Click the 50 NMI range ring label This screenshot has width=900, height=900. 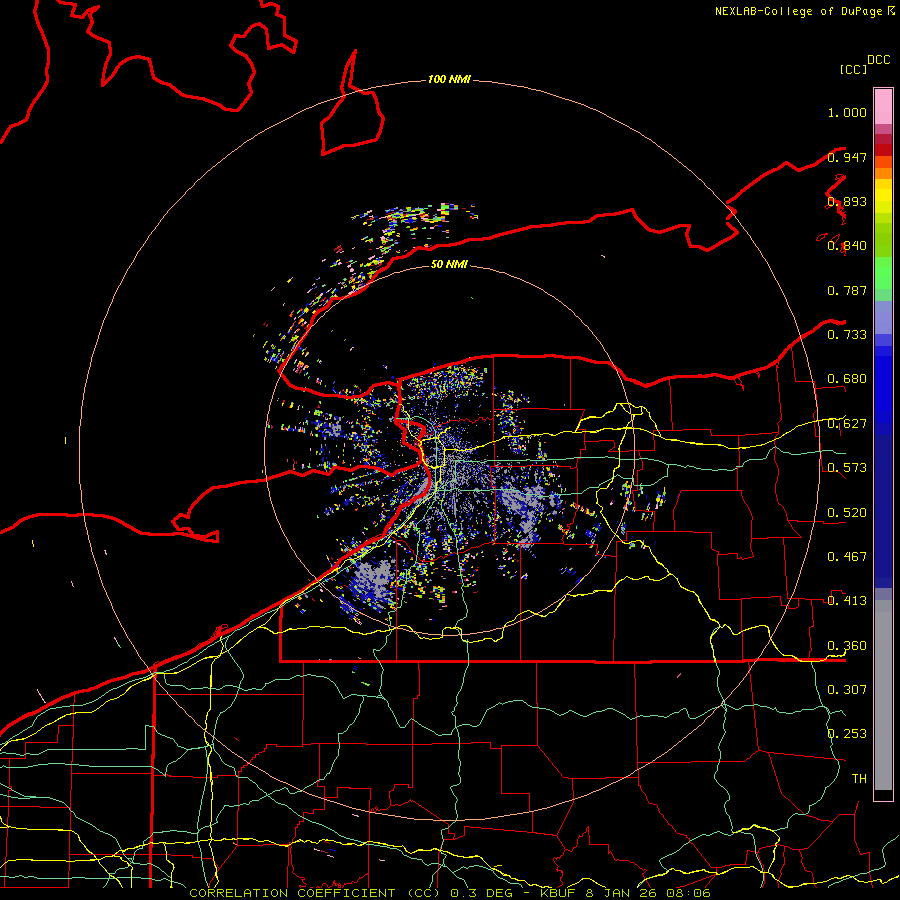(x=449, y=265)
